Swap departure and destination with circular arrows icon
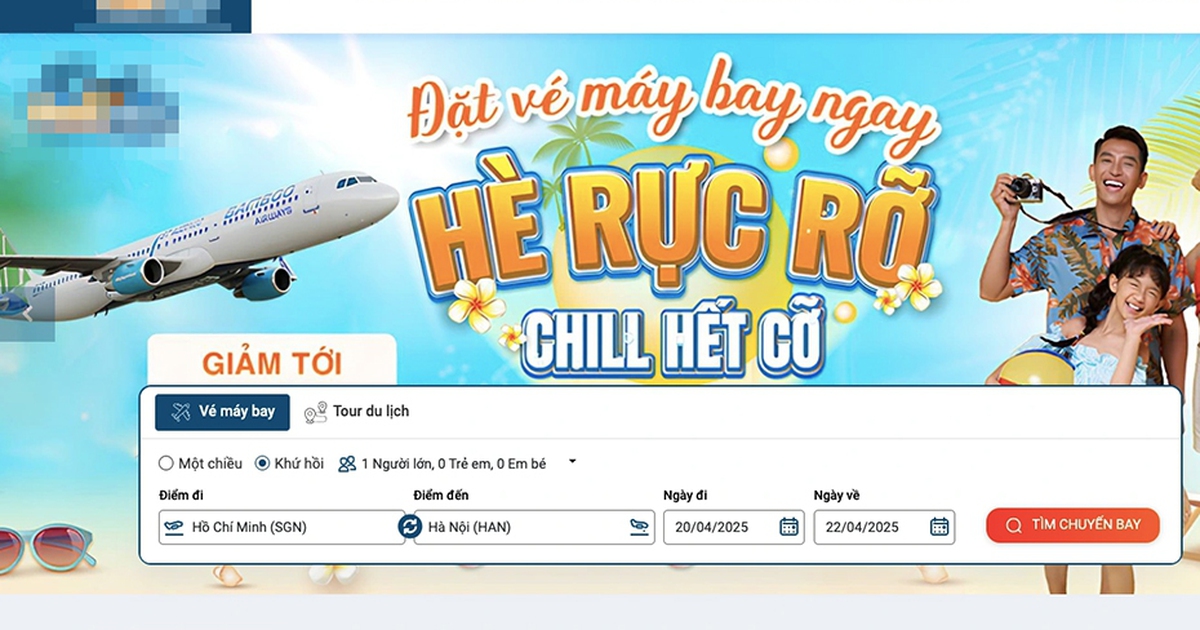Screen dimensions: 1200x630 point(409,526)
